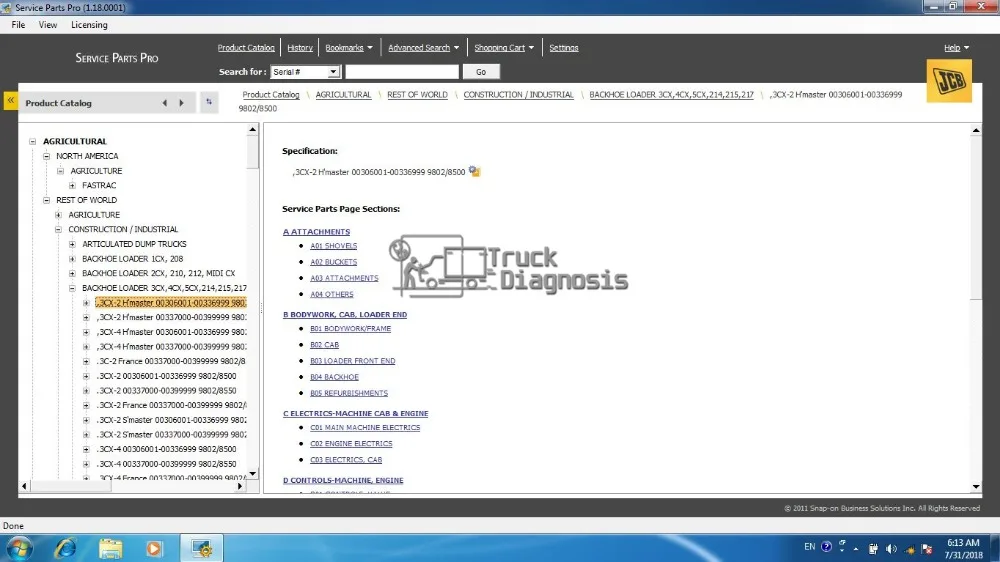
Task: Click the volume icon in system tray
Action: [892, 549]
